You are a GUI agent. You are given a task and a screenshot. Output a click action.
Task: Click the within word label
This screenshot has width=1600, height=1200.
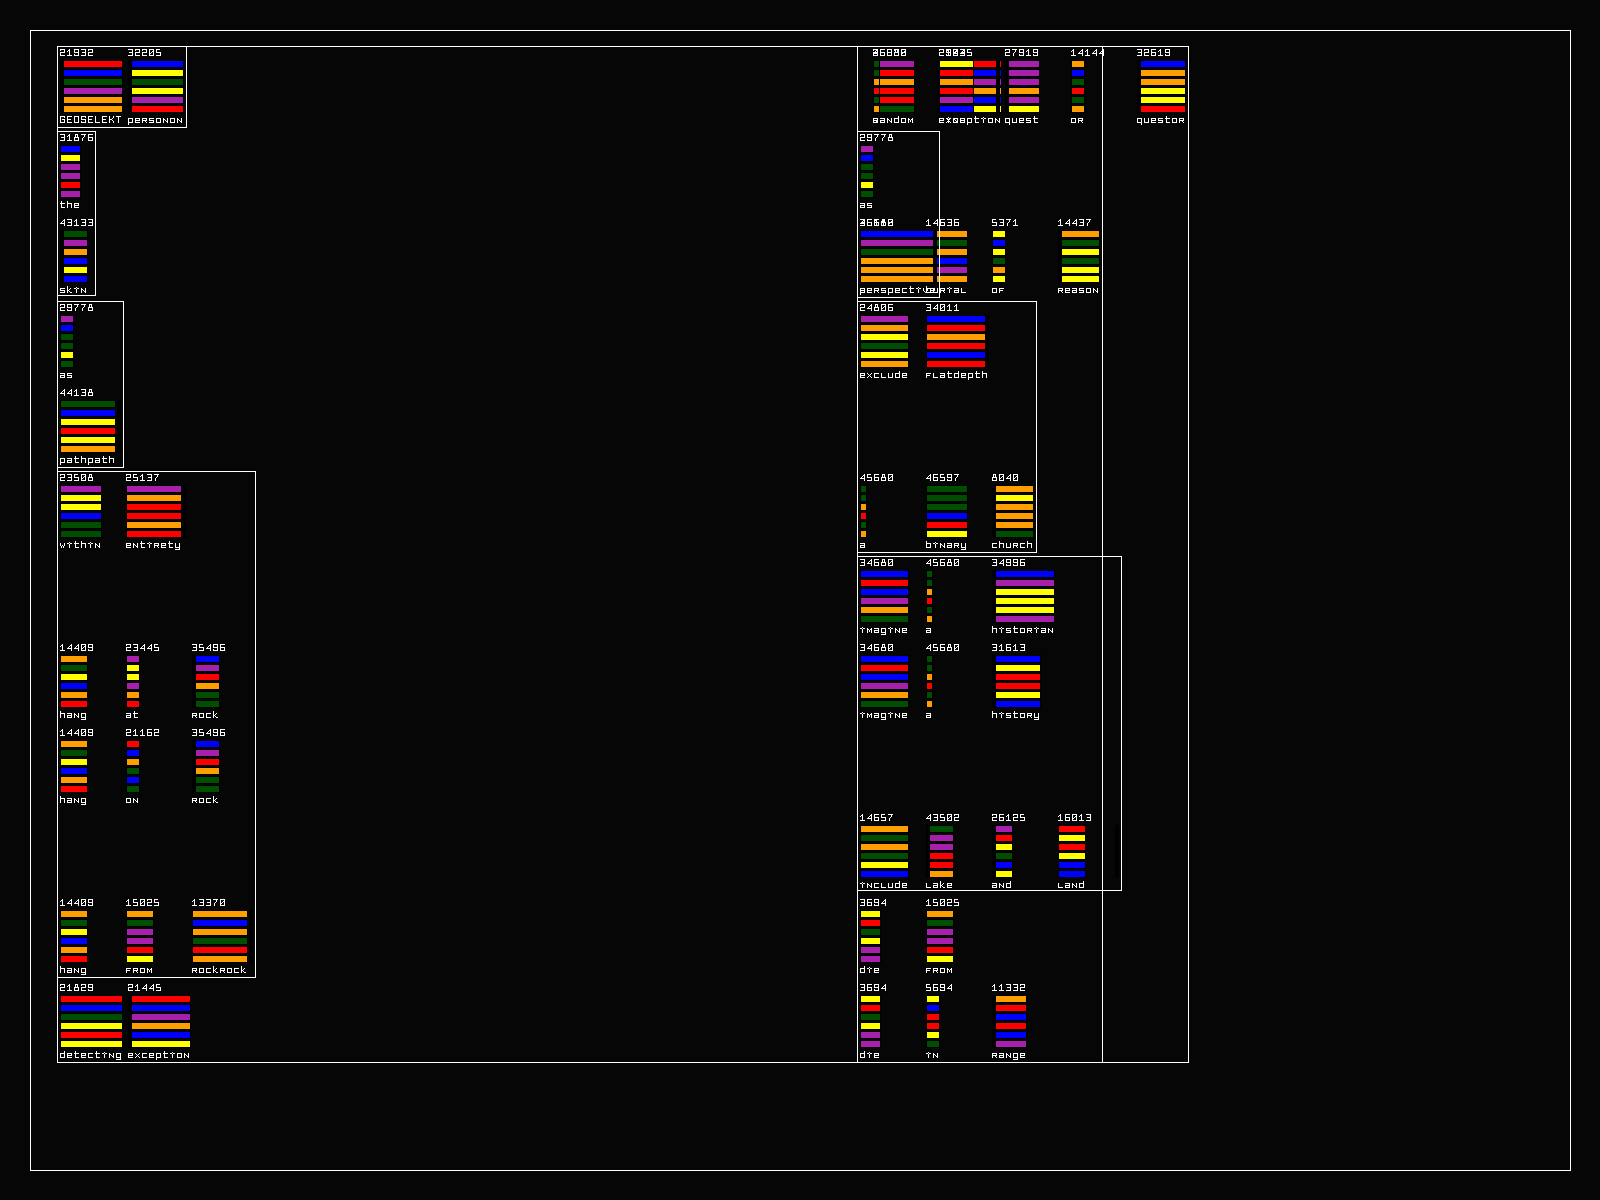pos(80,545)
